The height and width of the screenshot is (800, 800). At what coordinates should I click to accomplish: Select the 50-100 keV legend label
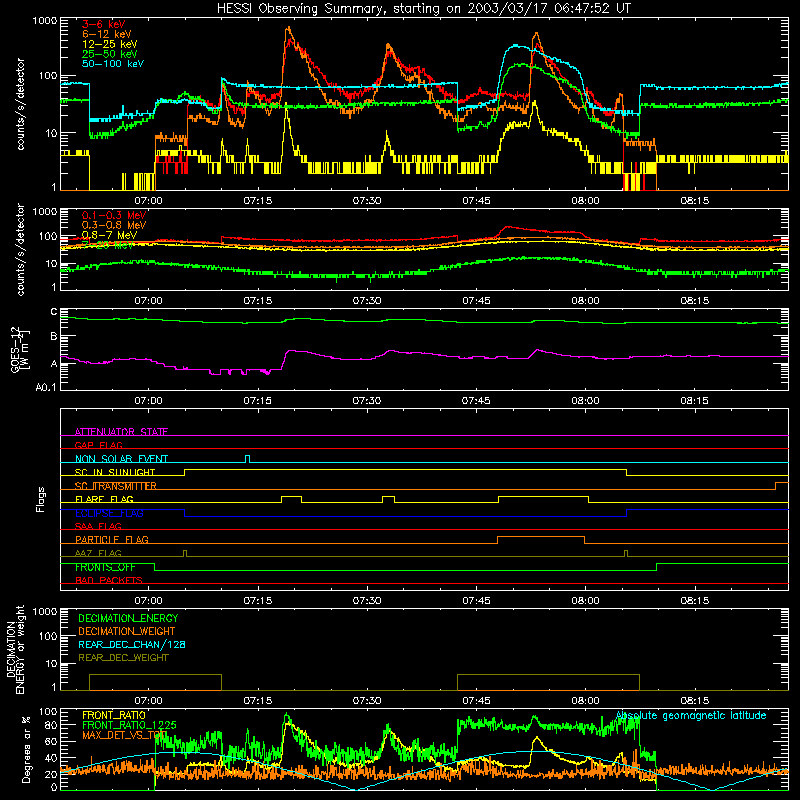click(113, 64)
